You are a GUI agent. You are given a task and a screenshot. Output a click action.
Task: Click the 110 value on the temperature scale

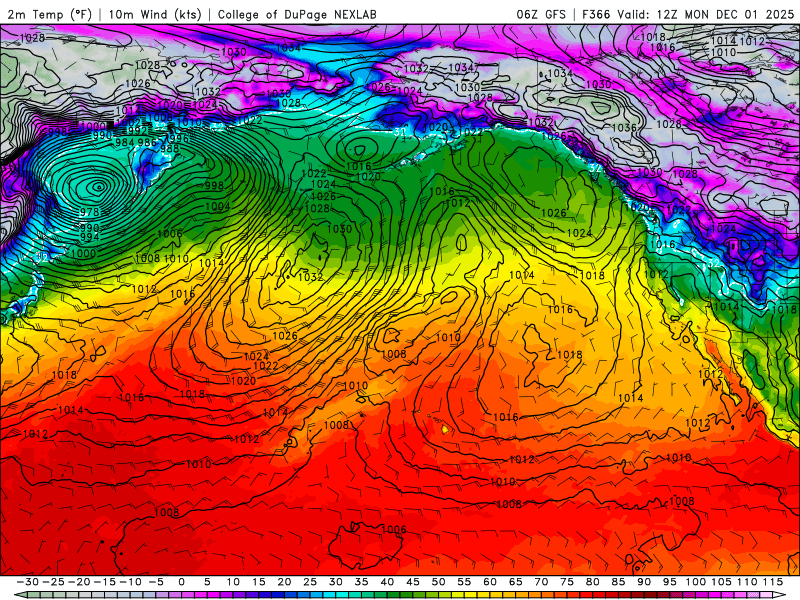pyautogui.click(x=747, y=582)
